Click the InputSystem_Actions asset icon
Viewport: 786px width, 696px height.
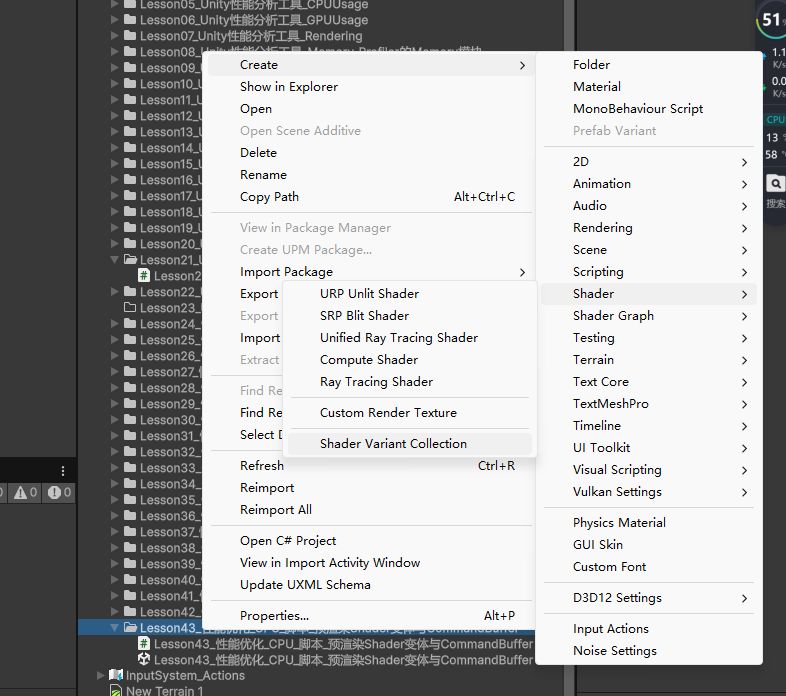pyautogui.click(x=116, y=676)
